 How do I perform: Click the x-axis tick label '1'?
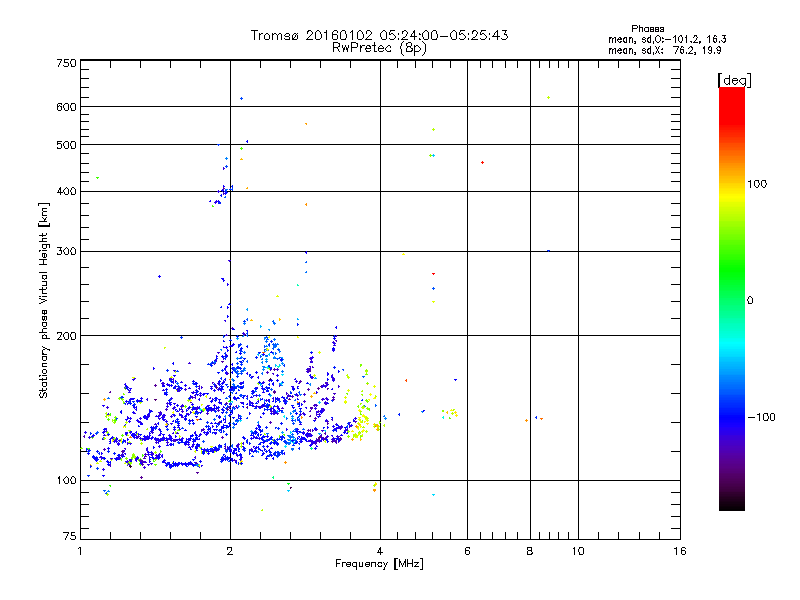coord(80,551)
